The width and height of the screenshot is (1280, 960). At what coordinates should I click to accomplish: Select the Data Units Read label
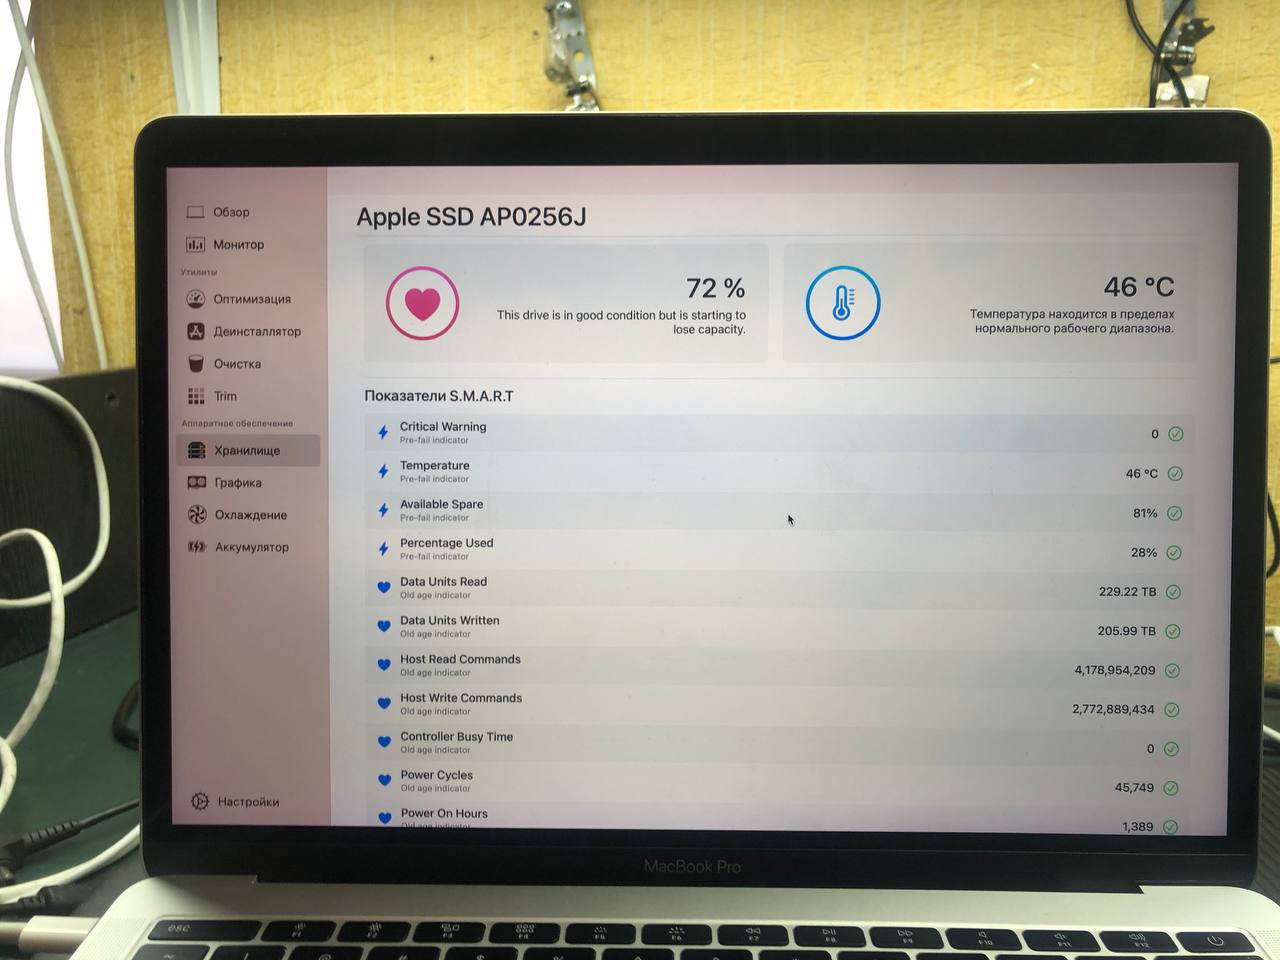pyautogui.click(x=444, y=581)
